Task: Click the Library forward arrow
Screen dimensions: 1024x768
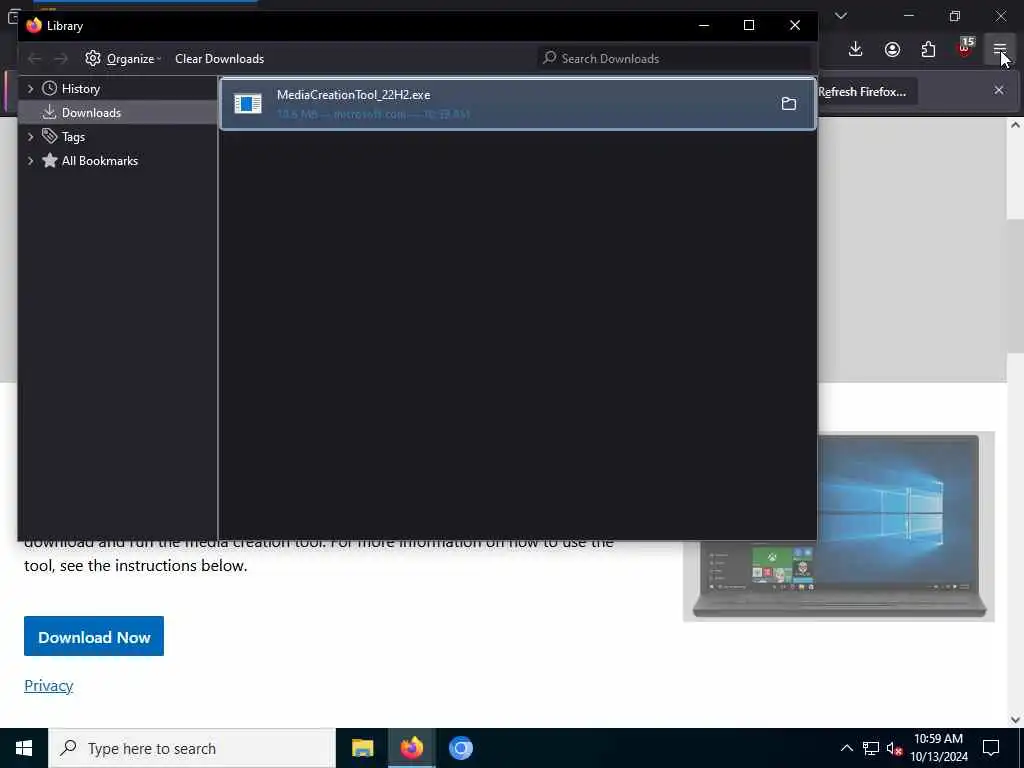Action: point(61,59)
